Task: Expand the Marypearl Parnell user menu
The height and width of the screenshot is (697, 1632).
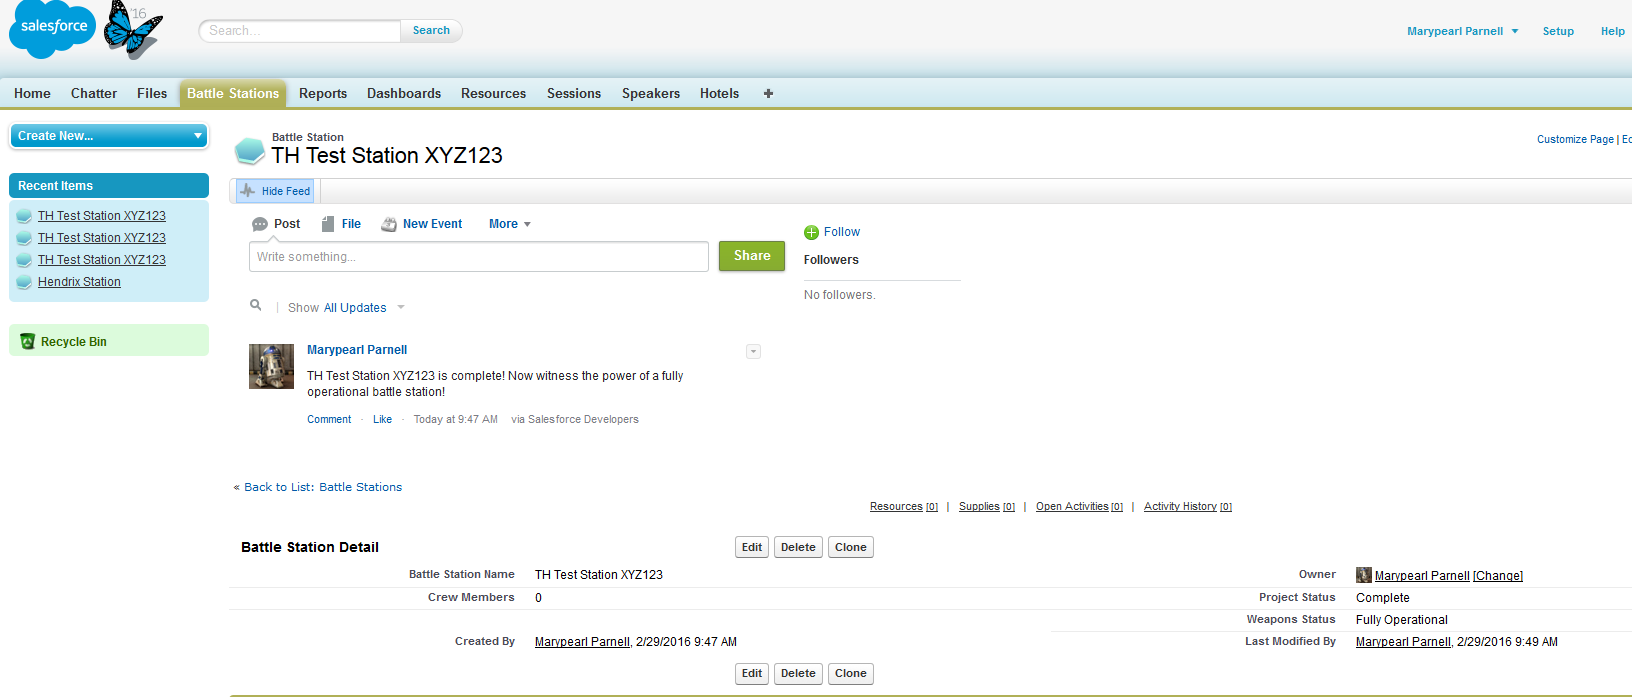Action: point(1463,31)
